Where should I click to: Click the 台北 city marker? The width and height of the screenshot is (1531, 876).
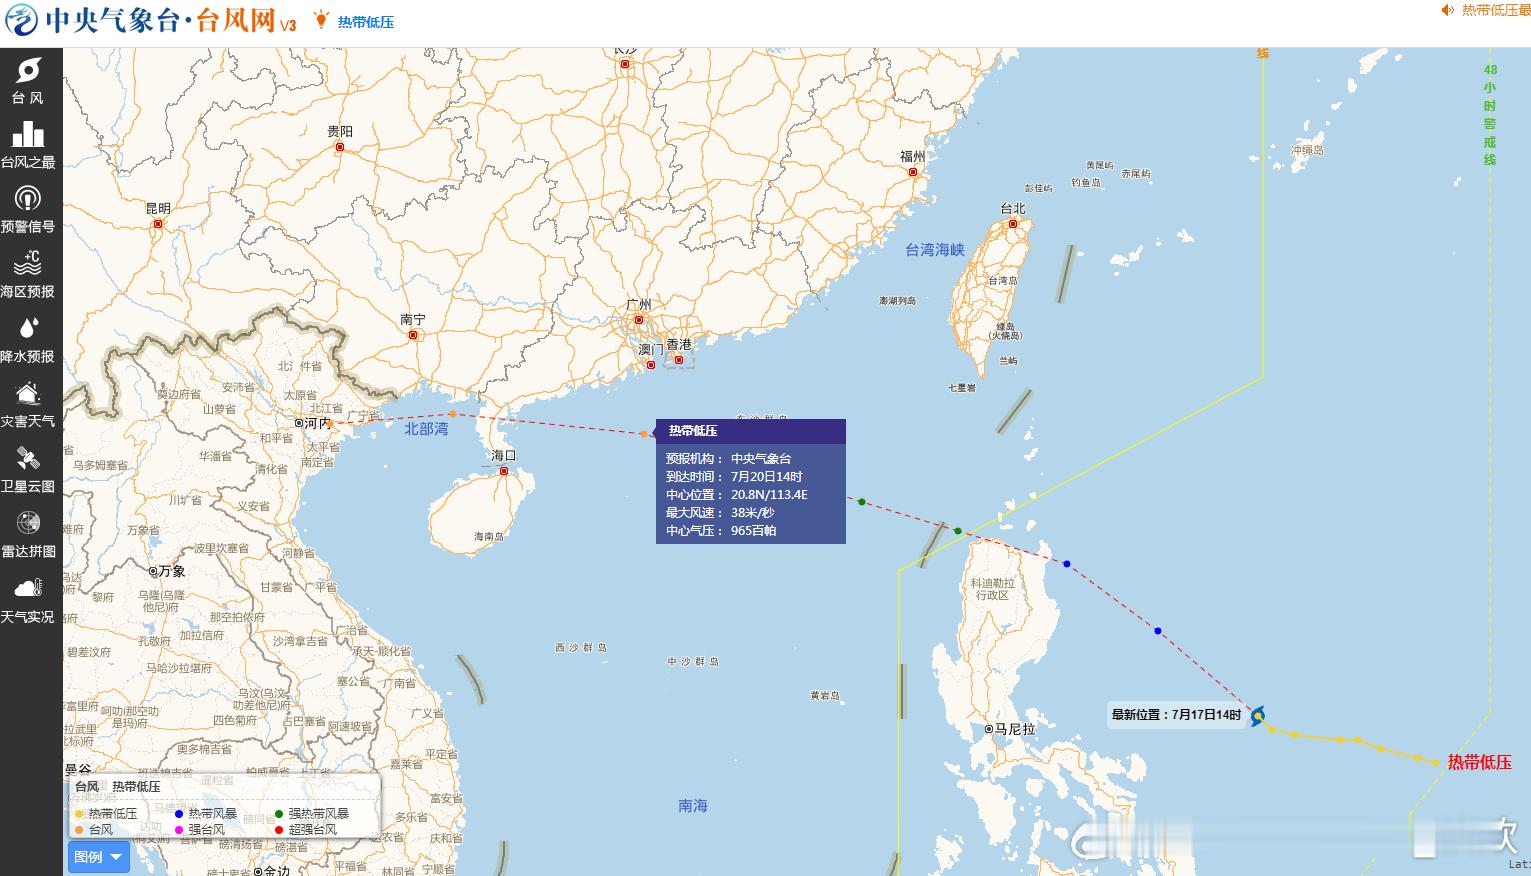[x=1012, y=224]
